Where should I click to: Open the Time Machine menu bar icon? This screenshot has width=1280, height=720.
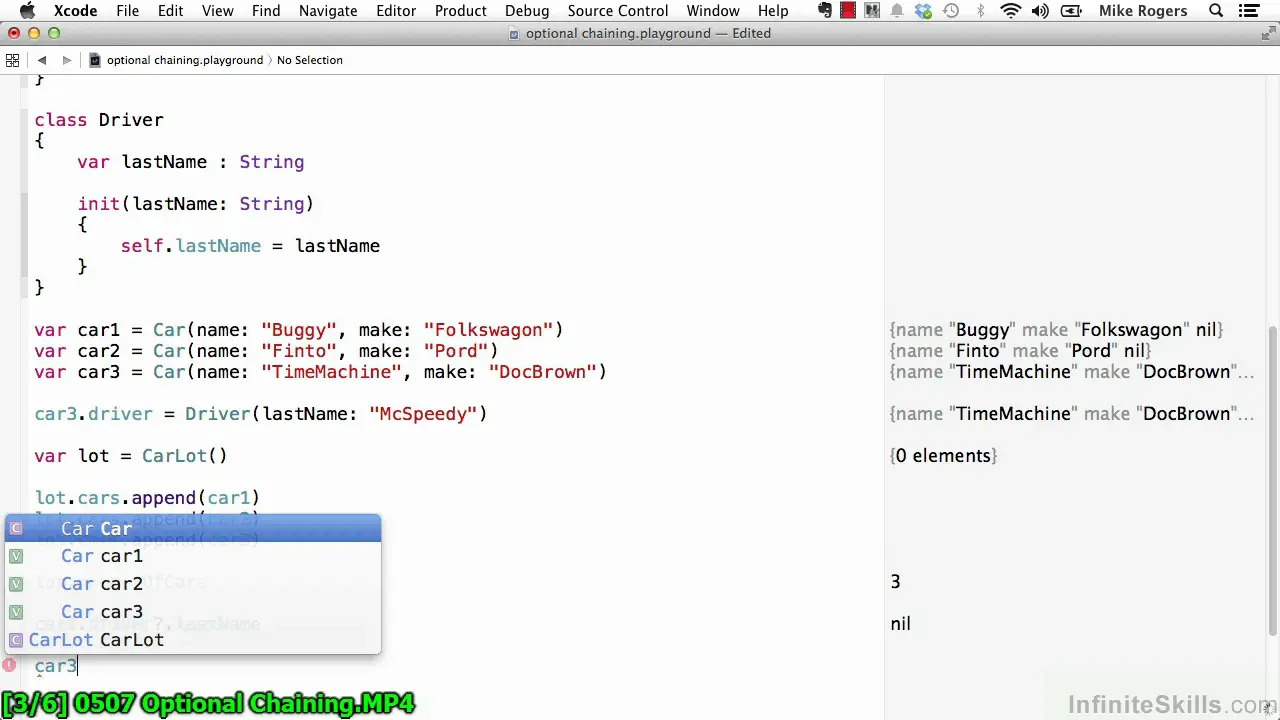(x=951, y=11)
